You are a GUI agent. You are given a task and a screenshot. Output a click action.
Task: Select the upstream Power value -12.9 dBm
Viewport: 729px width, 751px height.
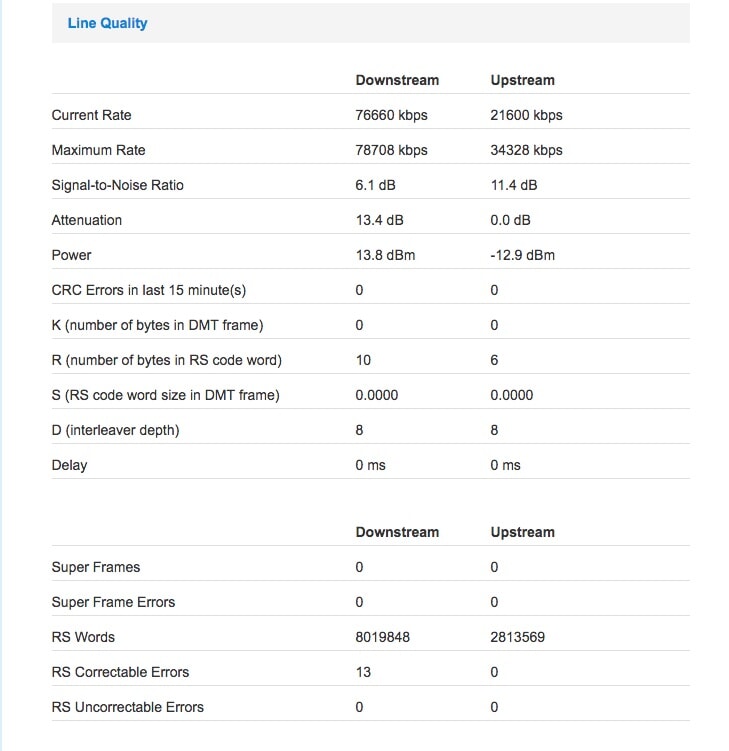pyautogui.click(x=522, y=255)
